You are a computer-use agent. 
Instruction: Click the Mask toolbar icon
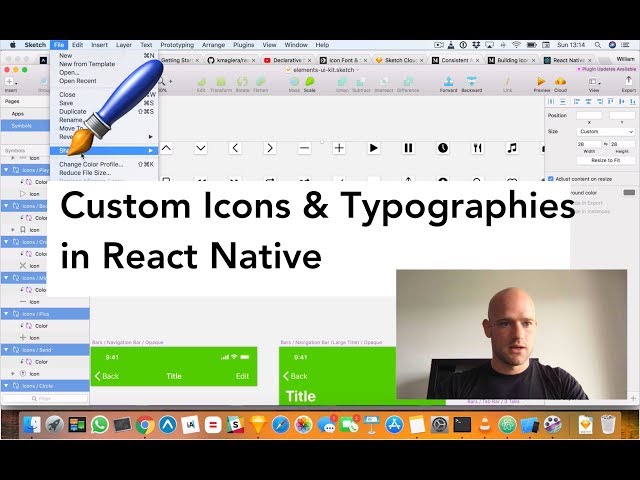pos(294,82)
